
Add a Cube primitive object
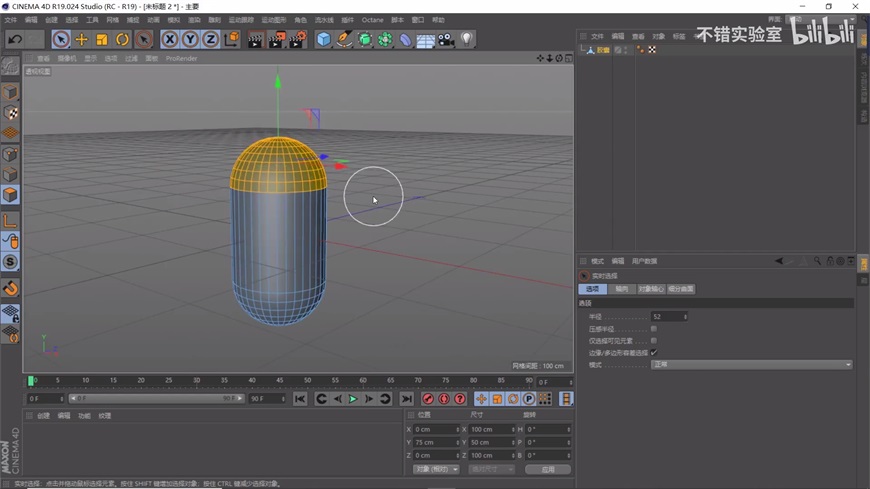point(323,39)
